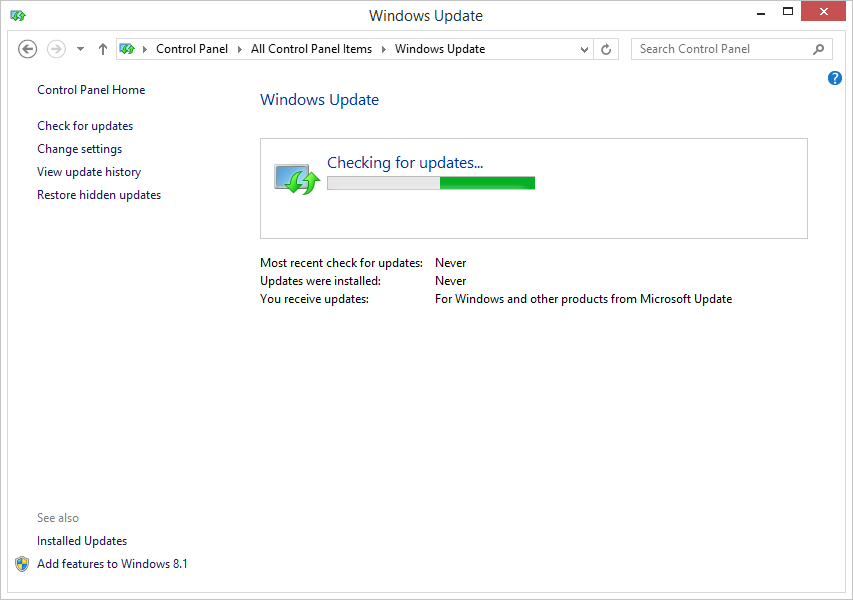Select the Windows Update breadcrumb in the address bar
The width and height of the screenshot is (853, 600).
click(440, 49)
